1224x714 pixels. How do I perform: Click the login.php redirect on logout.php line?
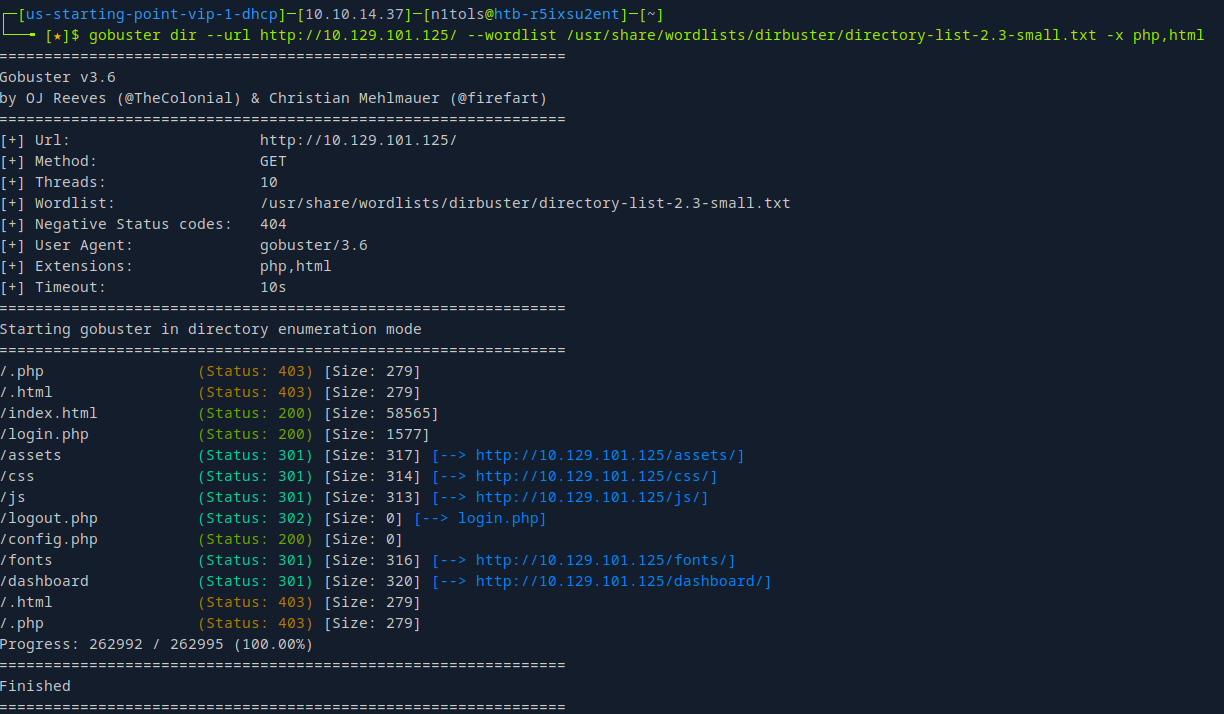click(x=498, y=518)
